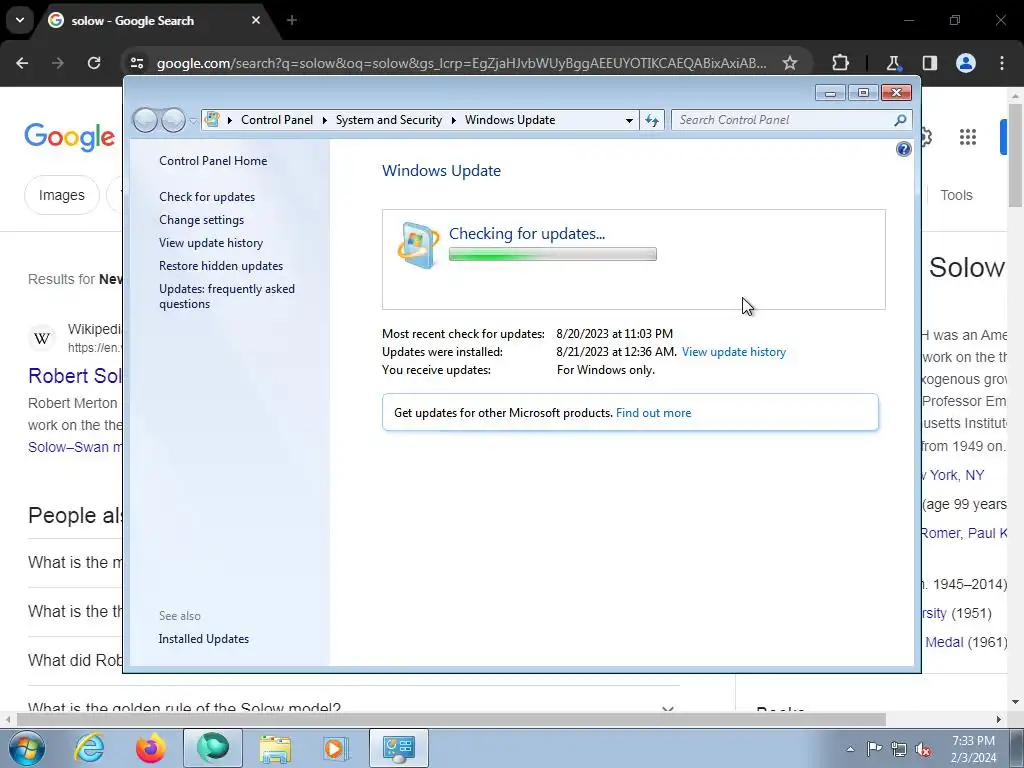Image resolution: width=1024 pixels, height=768 pixels.
Task: Click the Search Control Panel field
Action: pos(784,120)
